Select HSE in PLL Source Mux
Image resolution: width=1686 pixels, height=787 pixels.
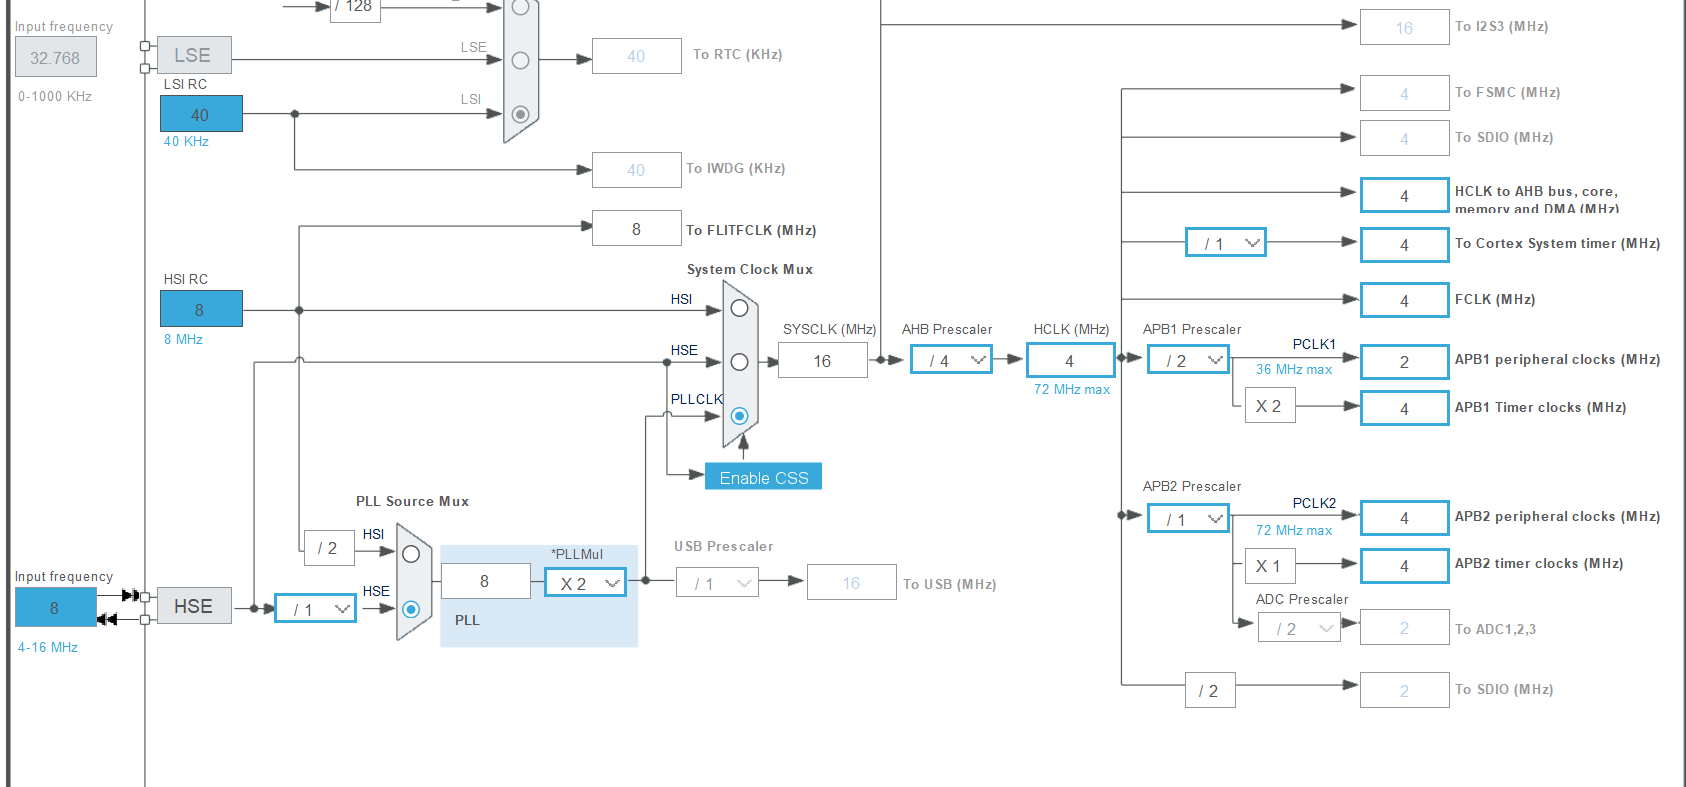tap(411, 609)
